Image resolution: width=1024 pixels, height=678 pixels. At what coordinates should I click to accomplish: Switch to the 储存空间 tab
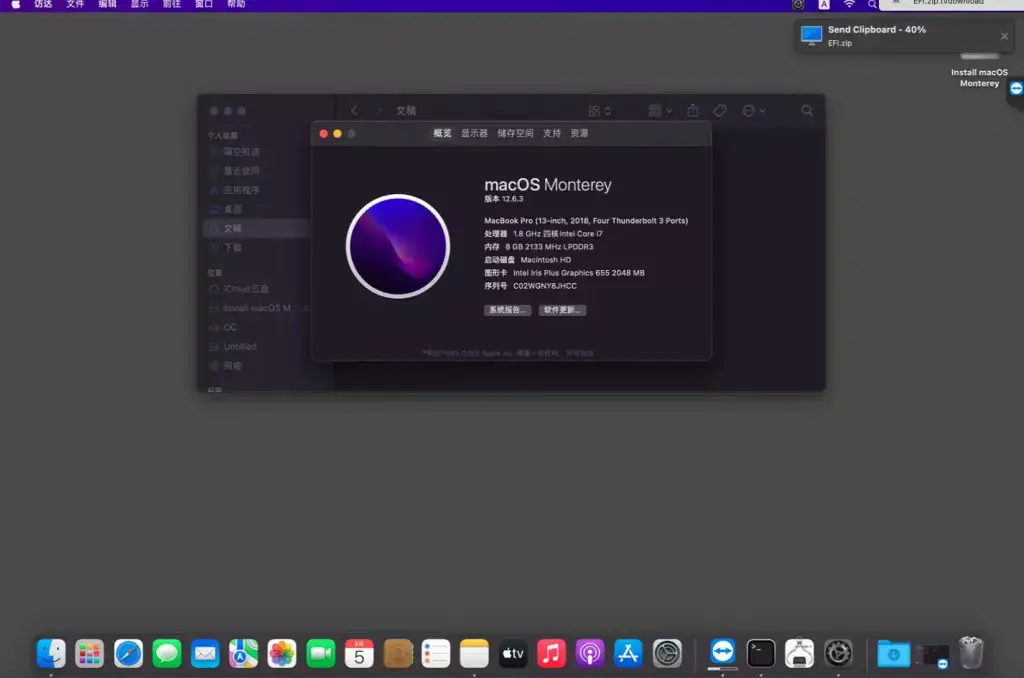[515, 133]
